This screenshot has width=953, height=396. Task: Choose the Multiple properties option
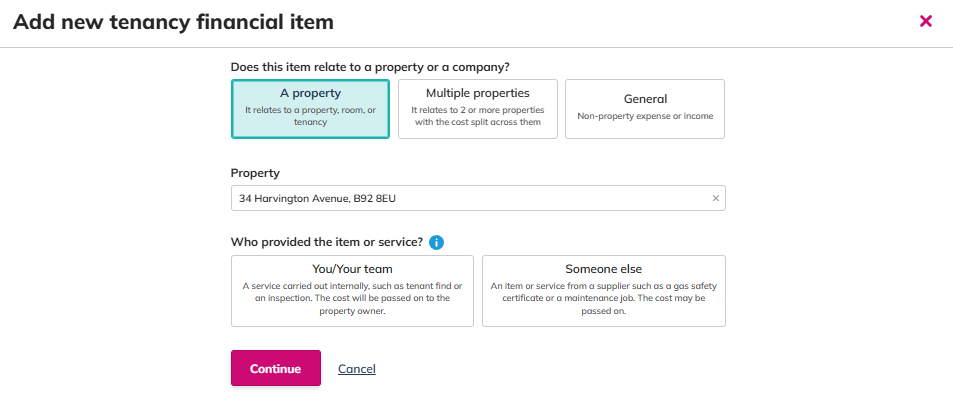pyautogui.click(x=478, y=109)
